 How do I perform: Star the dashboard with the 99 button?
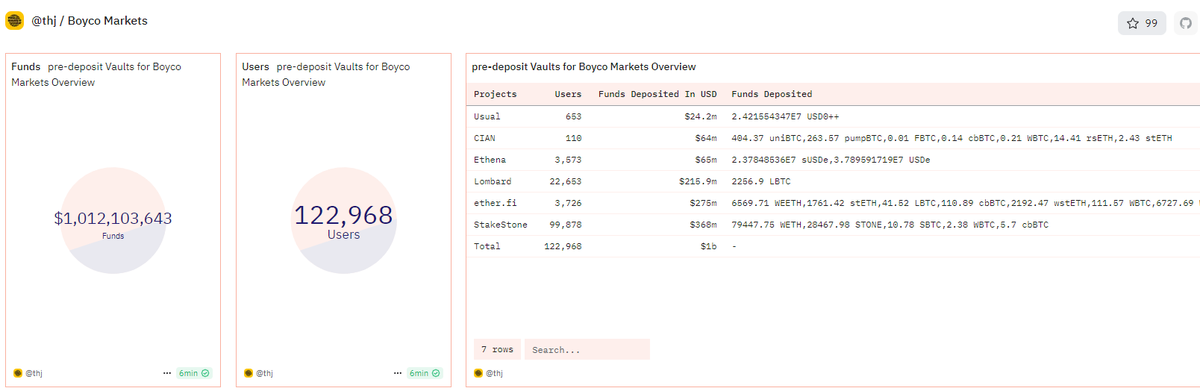(1142, 22)
